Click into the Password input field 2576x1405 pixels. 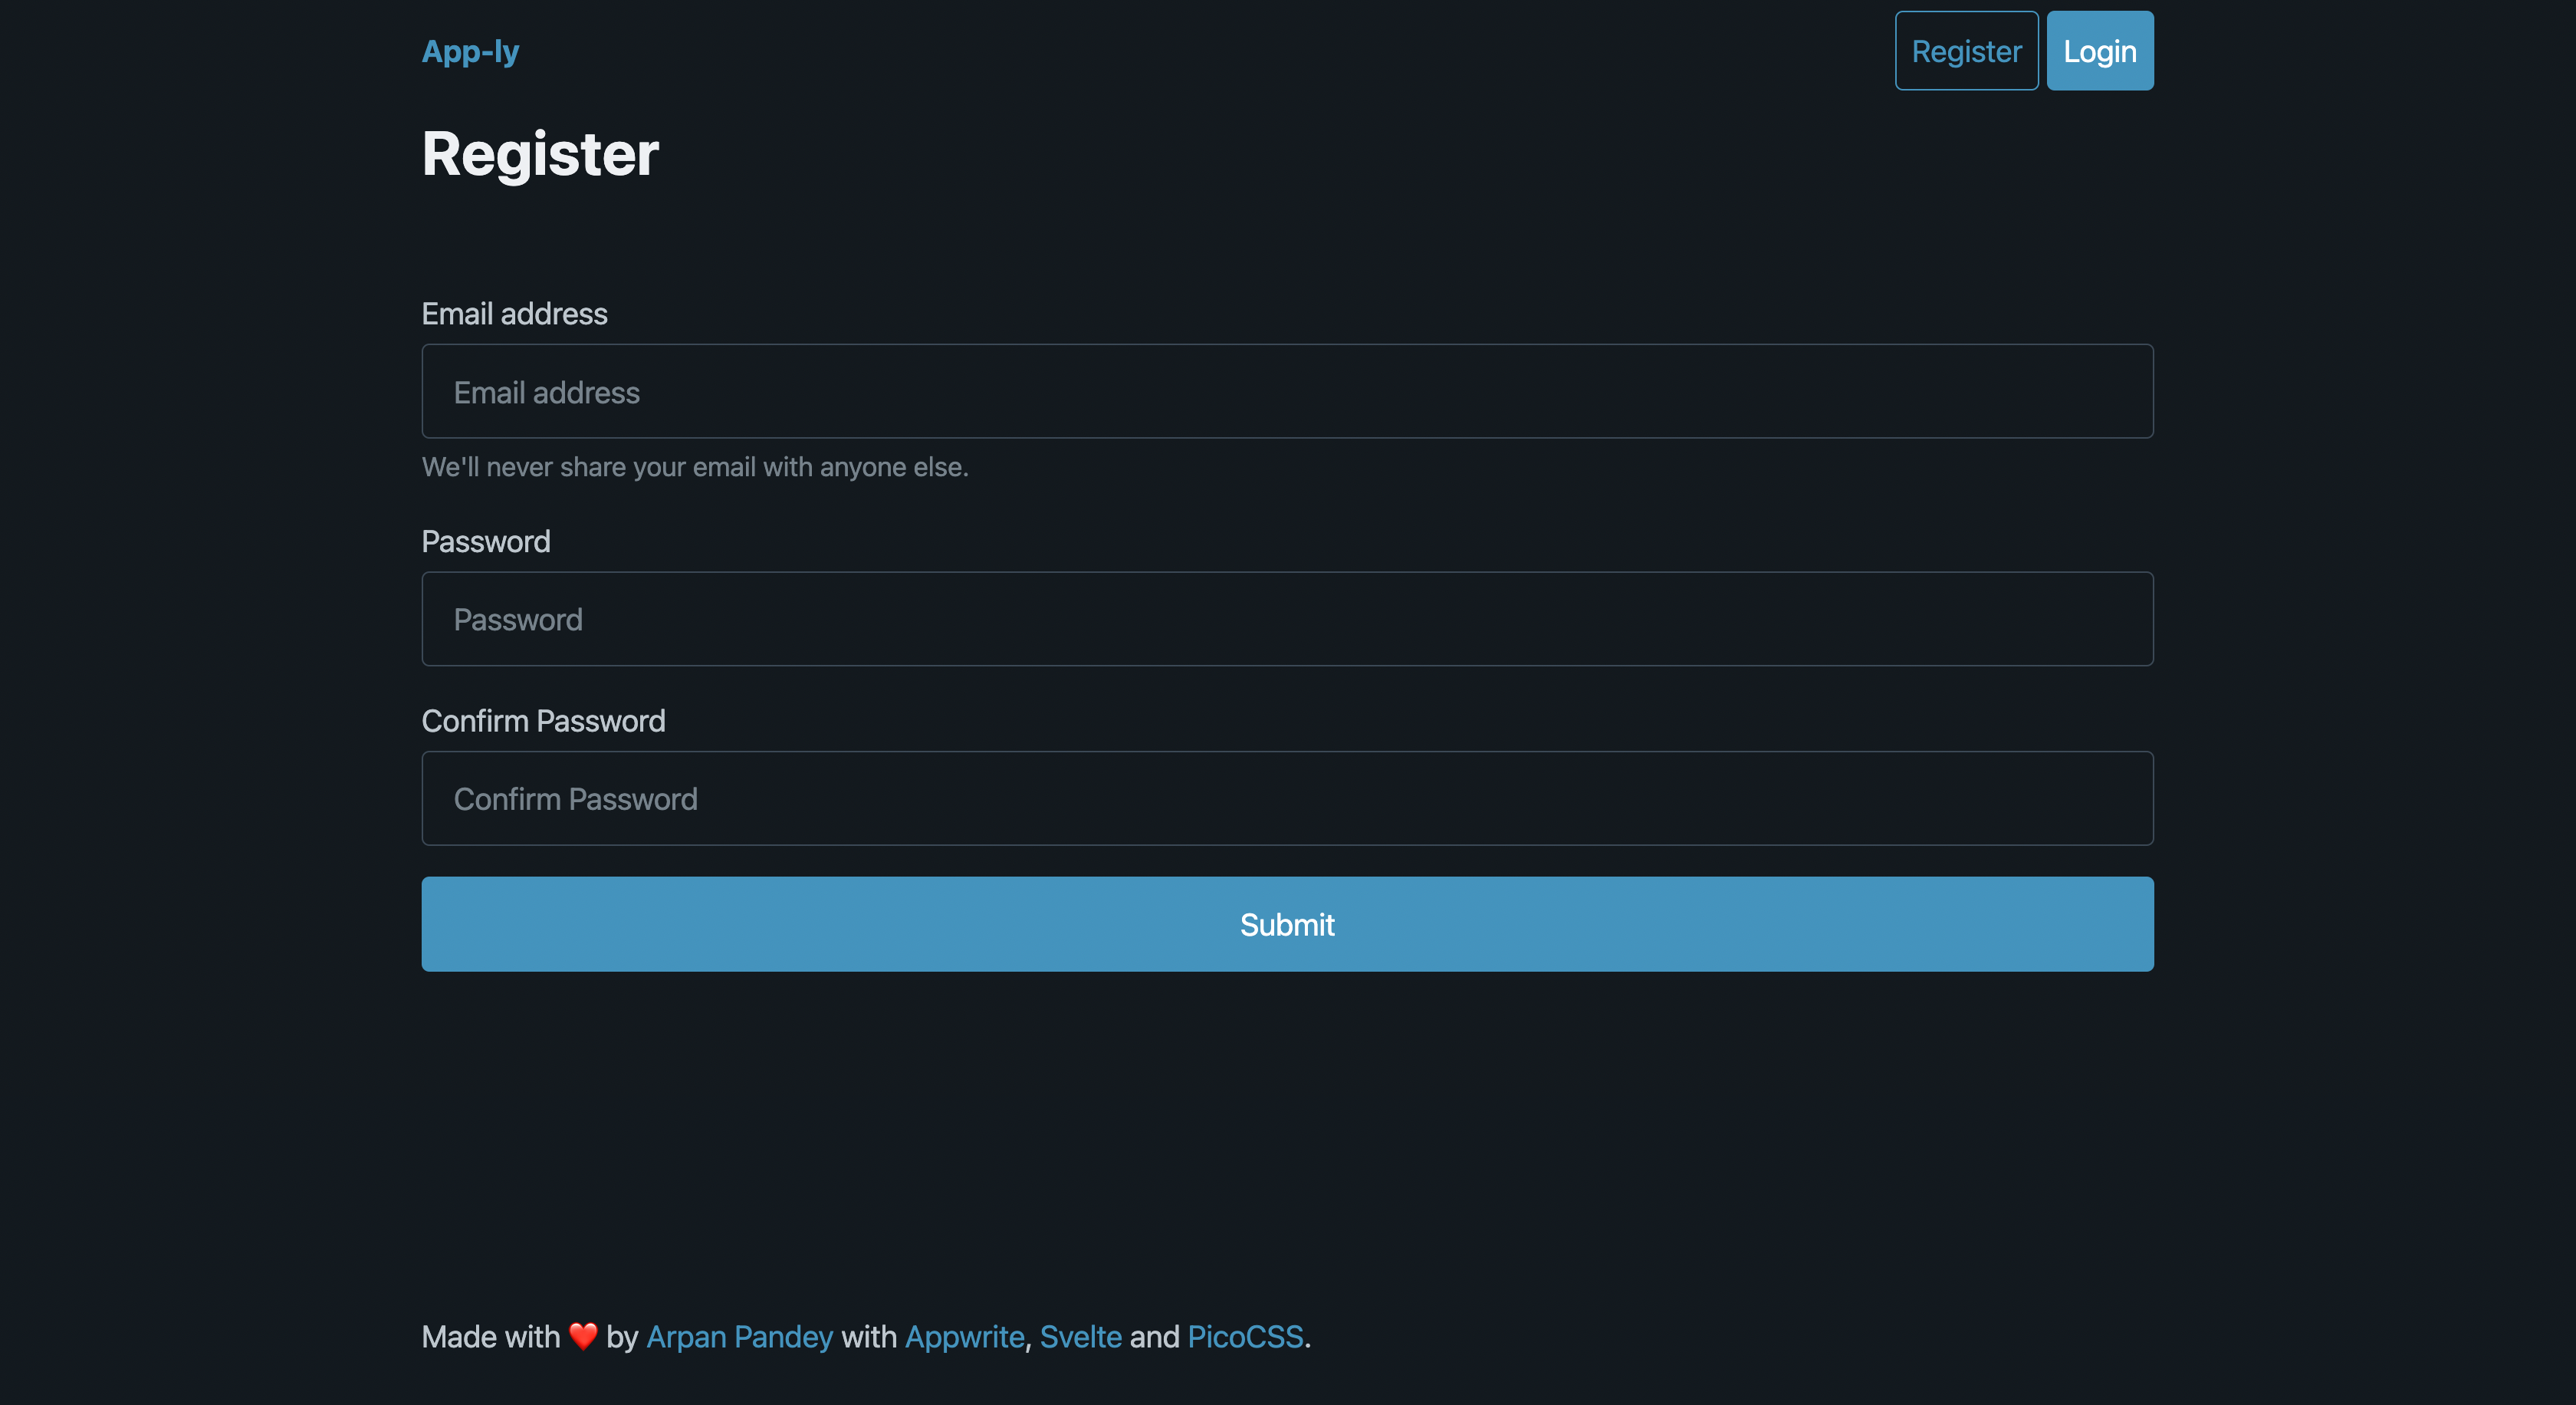pyautogui.click(x=1287, y=619)
